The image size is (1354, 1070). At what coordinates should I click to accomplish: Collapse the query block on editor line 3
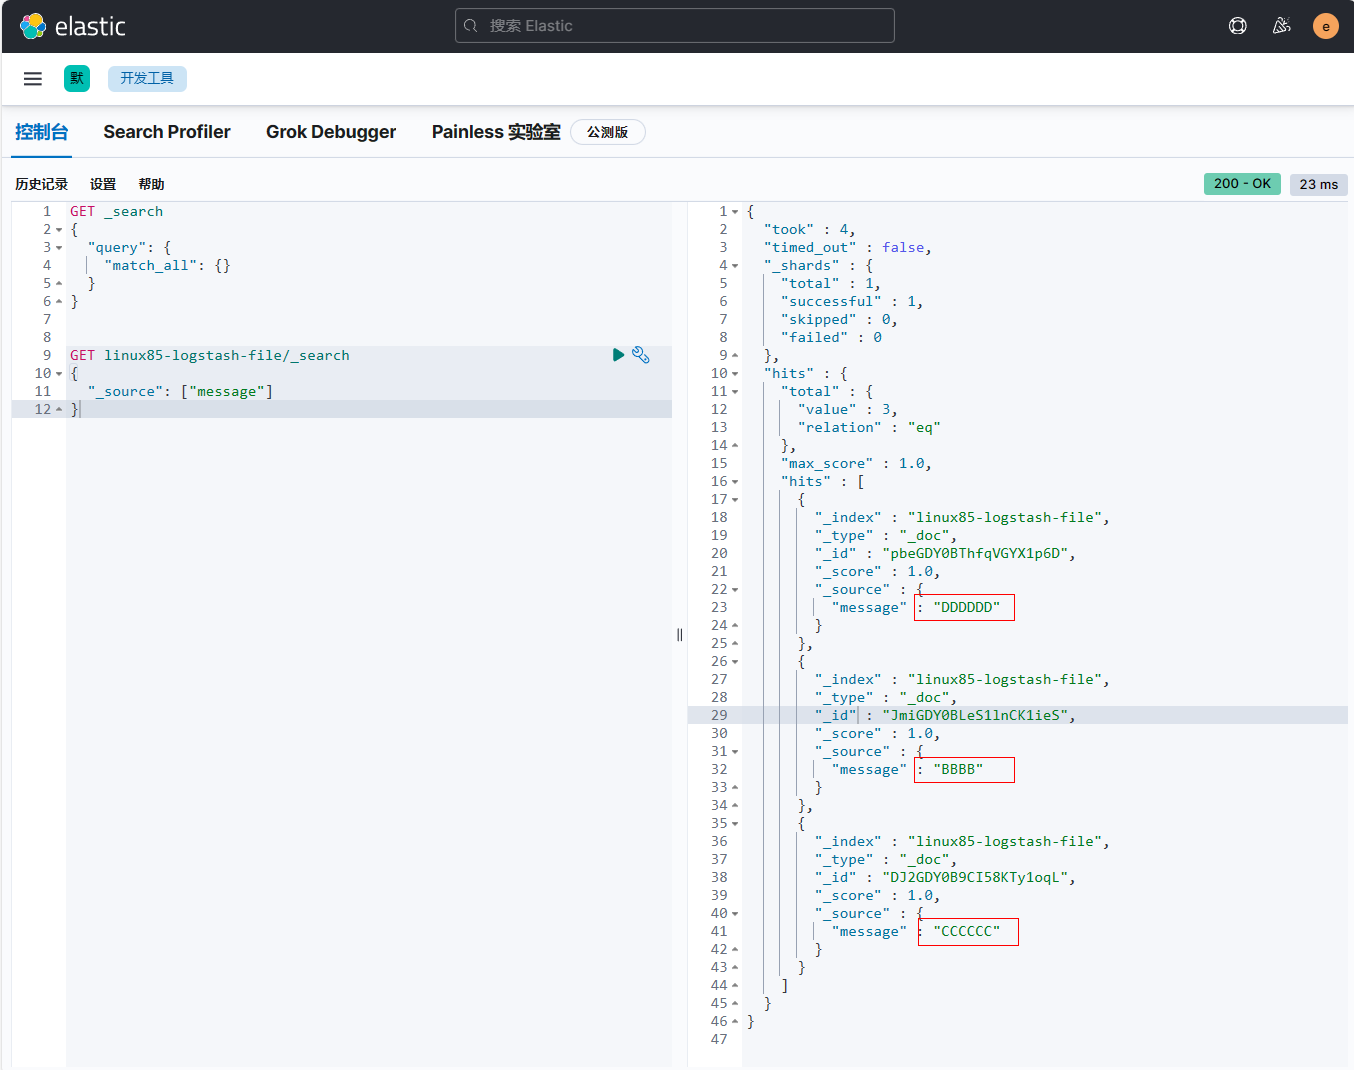pos(59,248)
